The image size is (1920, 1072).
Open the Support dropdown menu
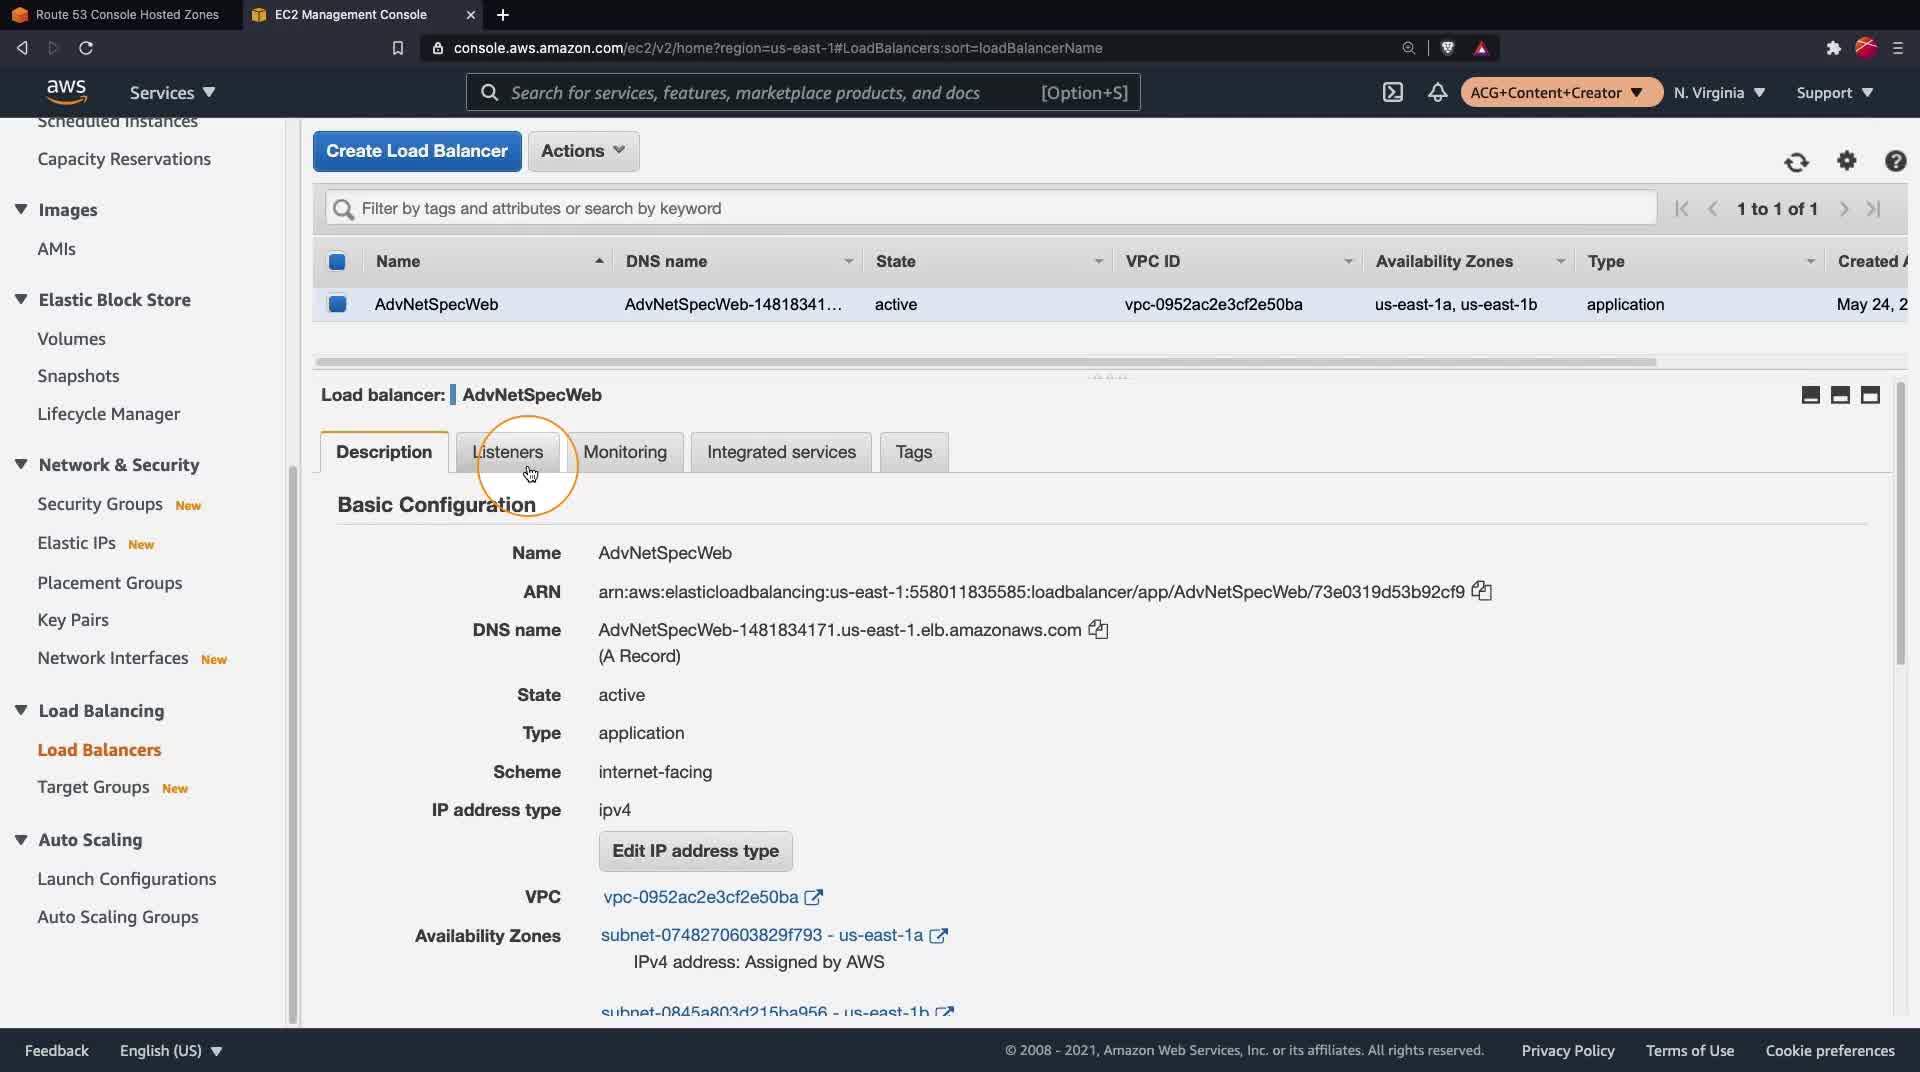pyautogui.click(x=1834, y=92)
